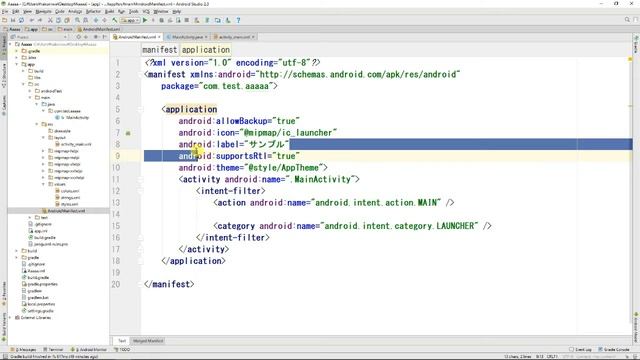
Task: Click the Project panel hide icon
Action: [x=104, y=37]
